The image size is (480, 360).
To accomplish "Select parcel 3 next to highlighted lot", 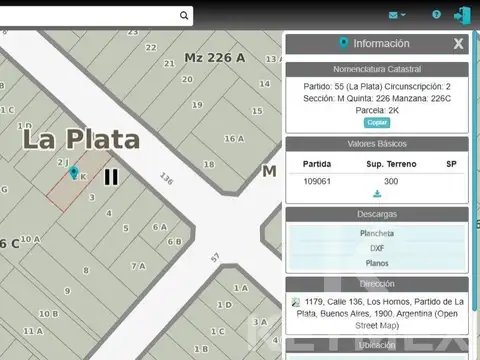I will (x=92, y=197).
